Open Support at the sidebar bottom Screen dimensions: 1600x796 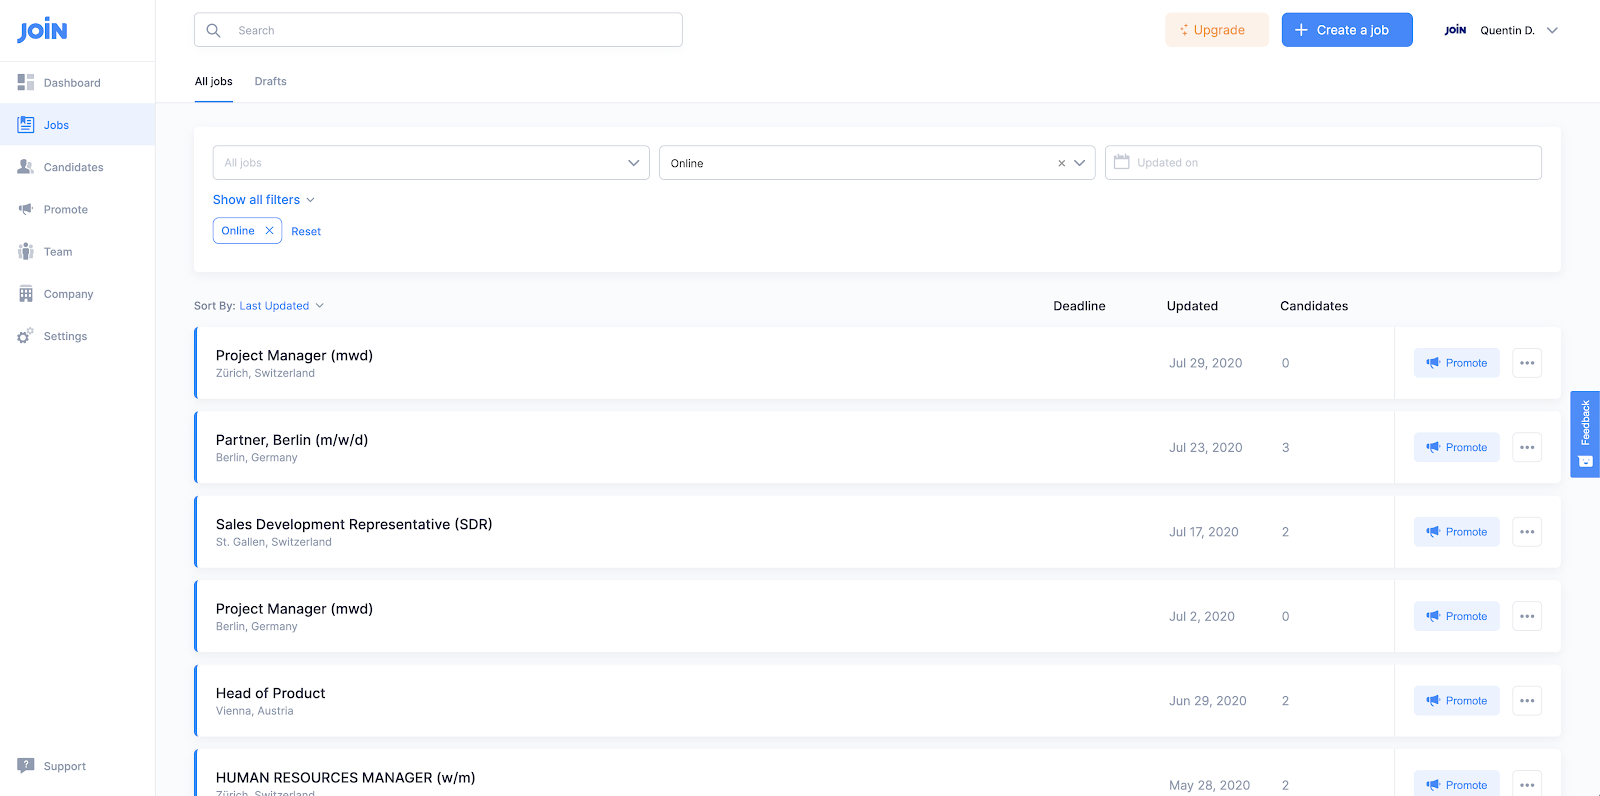(x=52, y=766)
